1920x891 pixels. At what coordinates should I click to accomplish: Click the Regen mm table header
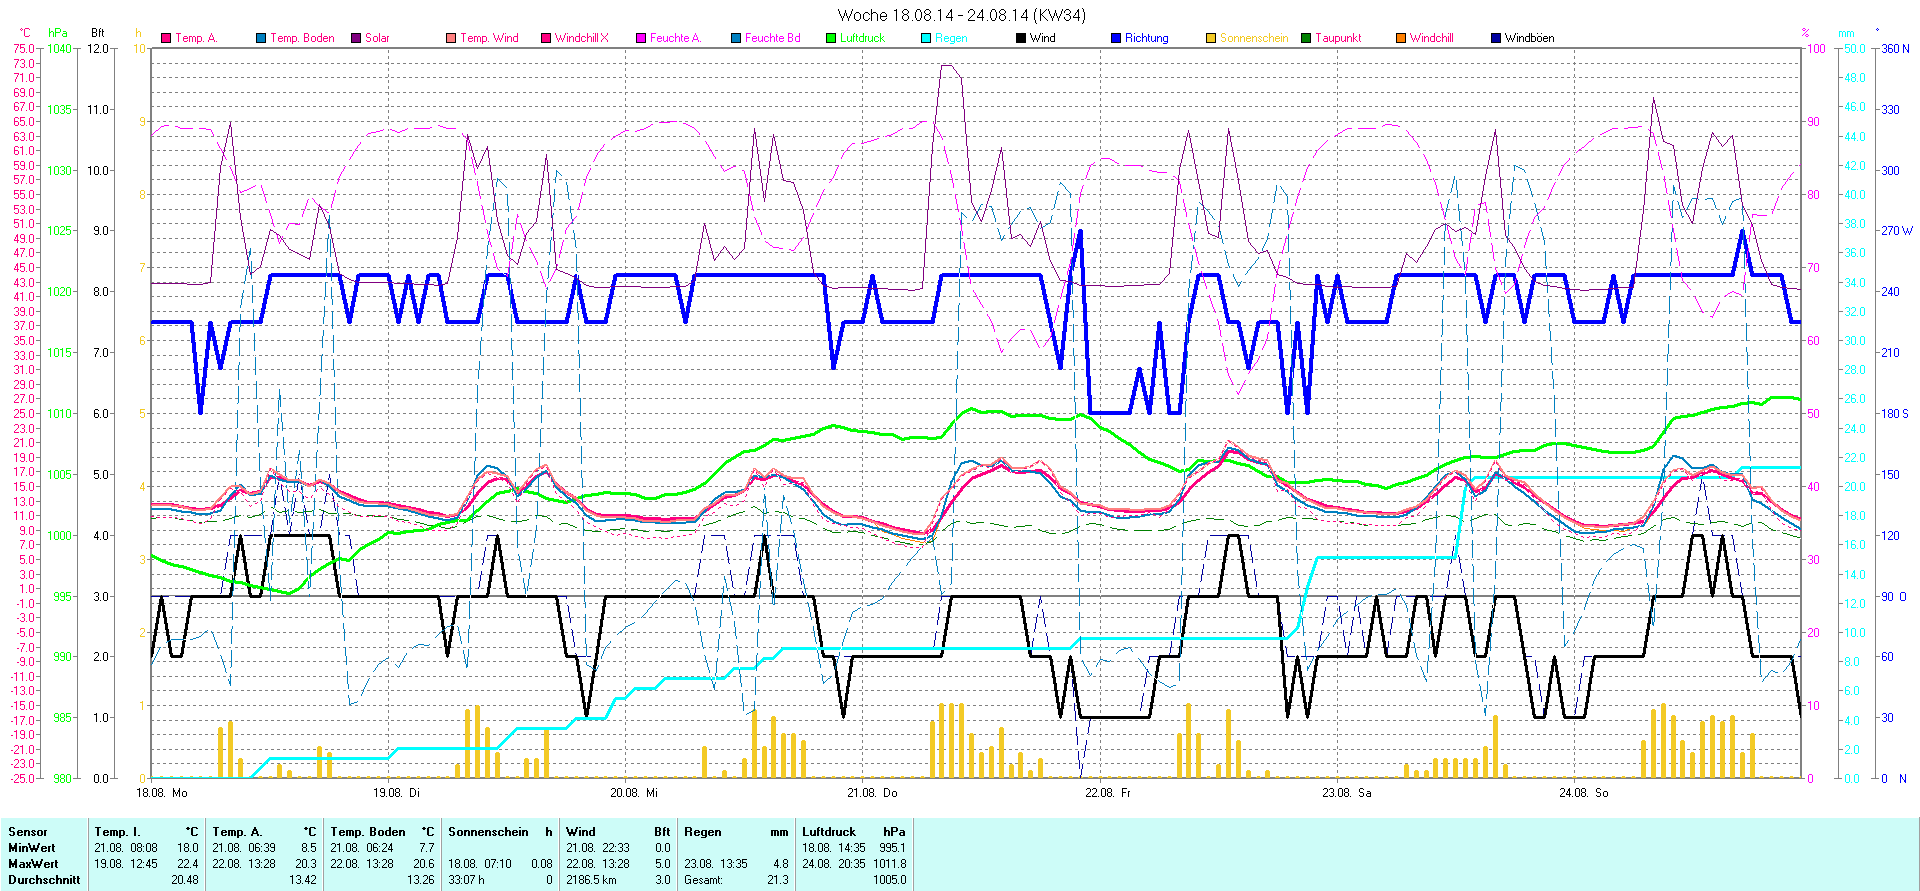pyautogui.click(x=736, y=832)
